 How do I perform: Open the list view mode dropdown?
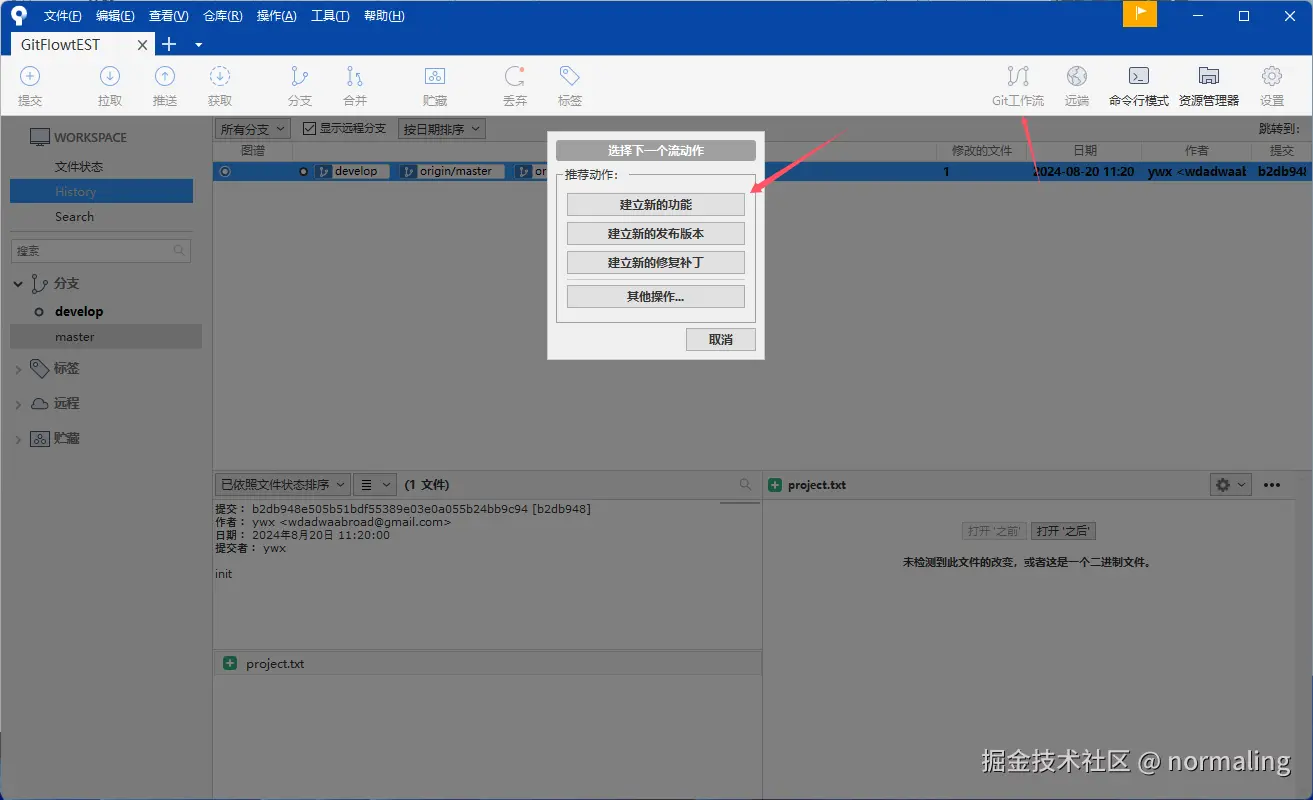click(x=375, y=484)
